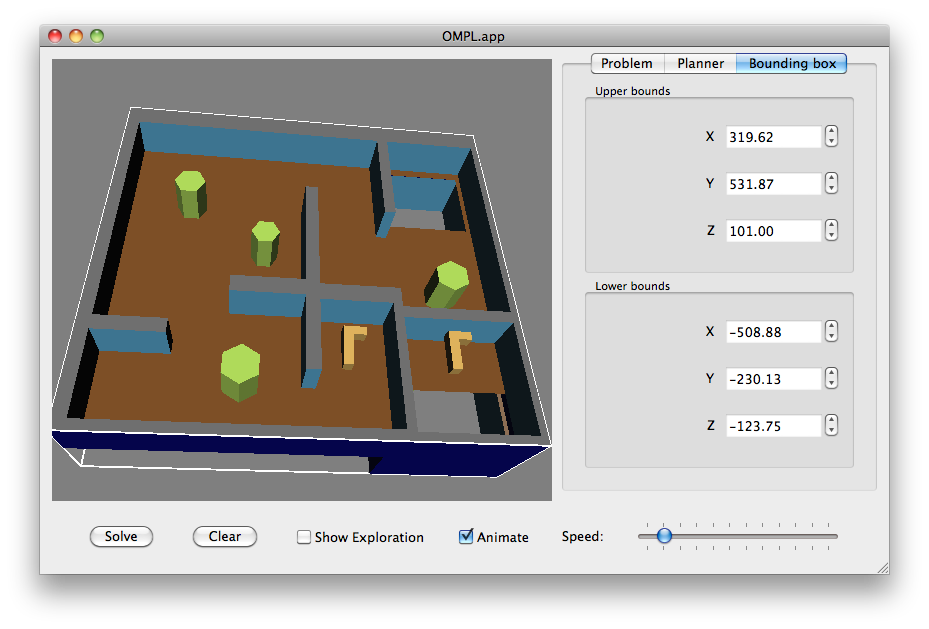This screenshot has width=929, height=629.
Task: Minimize OMPL.app window with yellow button
Action: point(76,36)
